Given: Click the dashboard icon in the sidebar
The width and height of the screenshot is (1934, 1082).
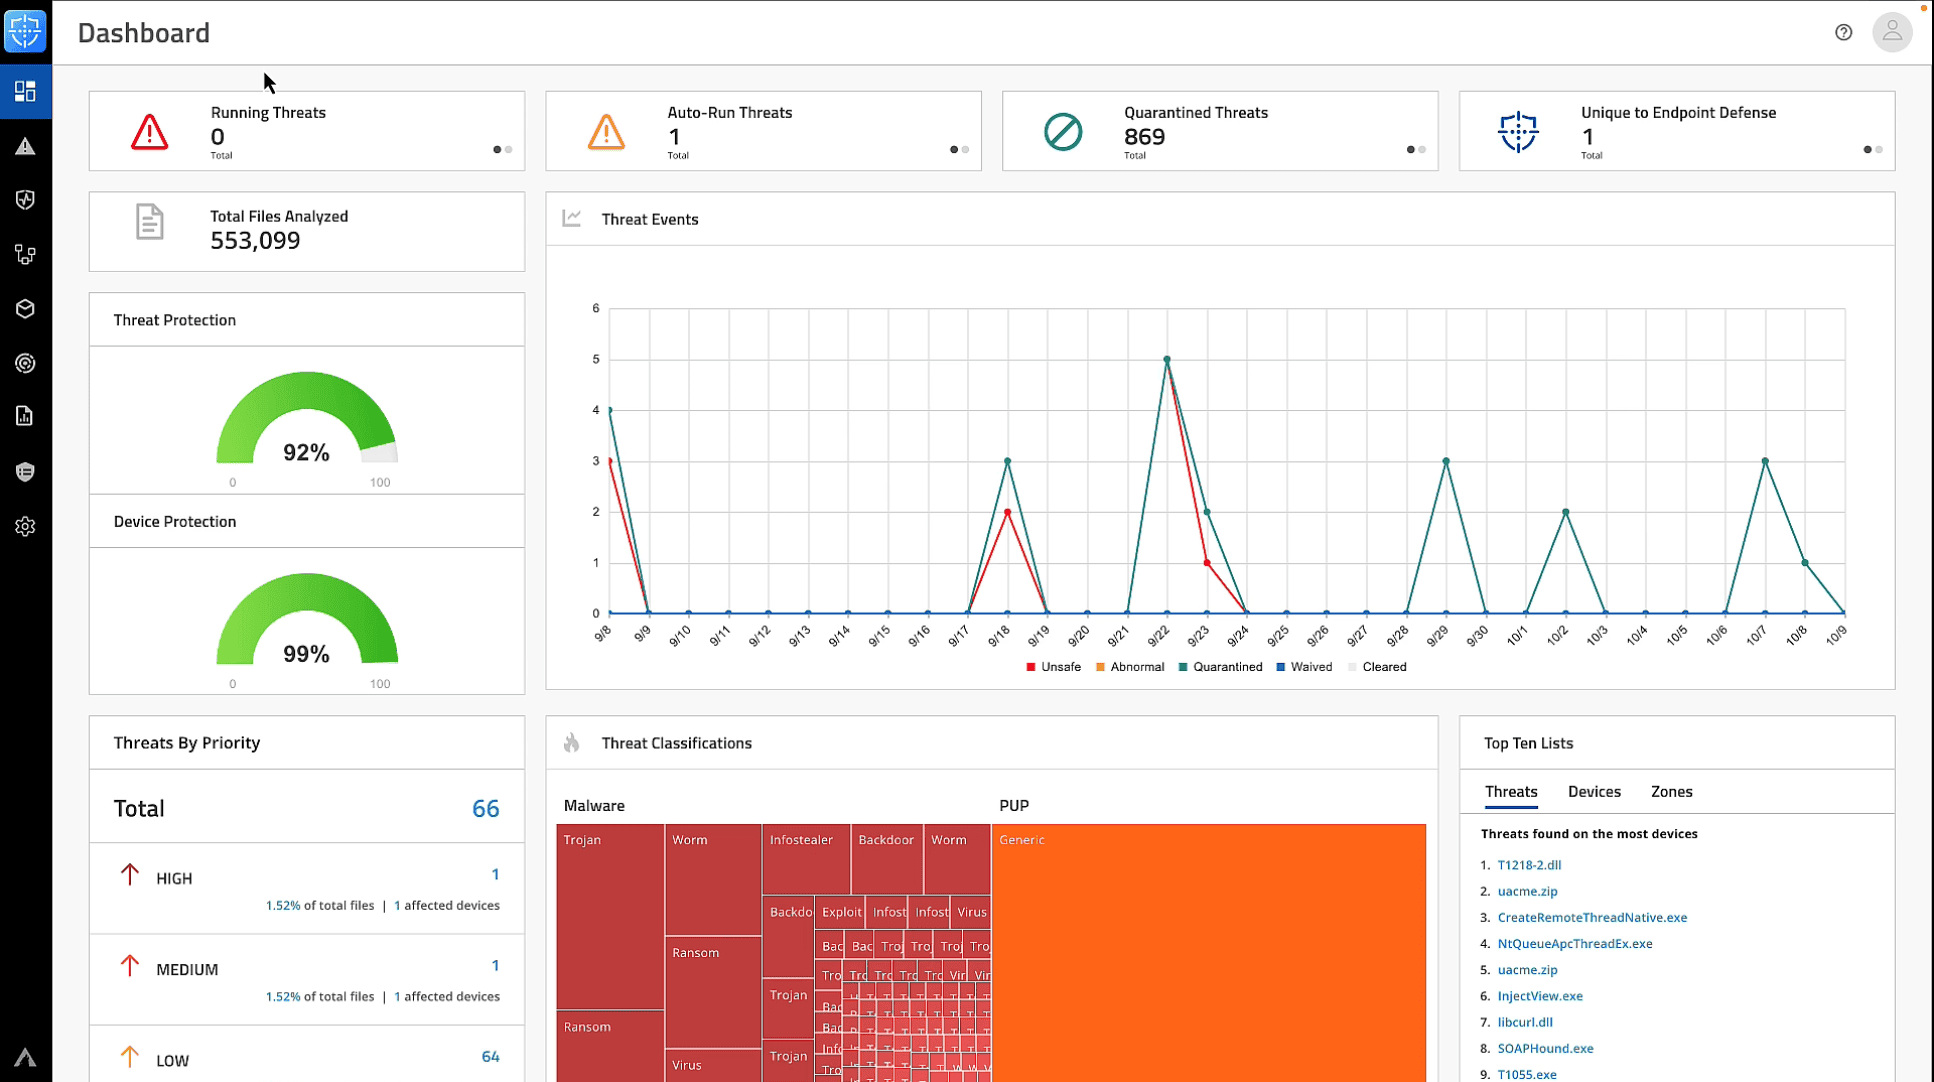Looking at the screenshot, I should (x=25, y=92).
